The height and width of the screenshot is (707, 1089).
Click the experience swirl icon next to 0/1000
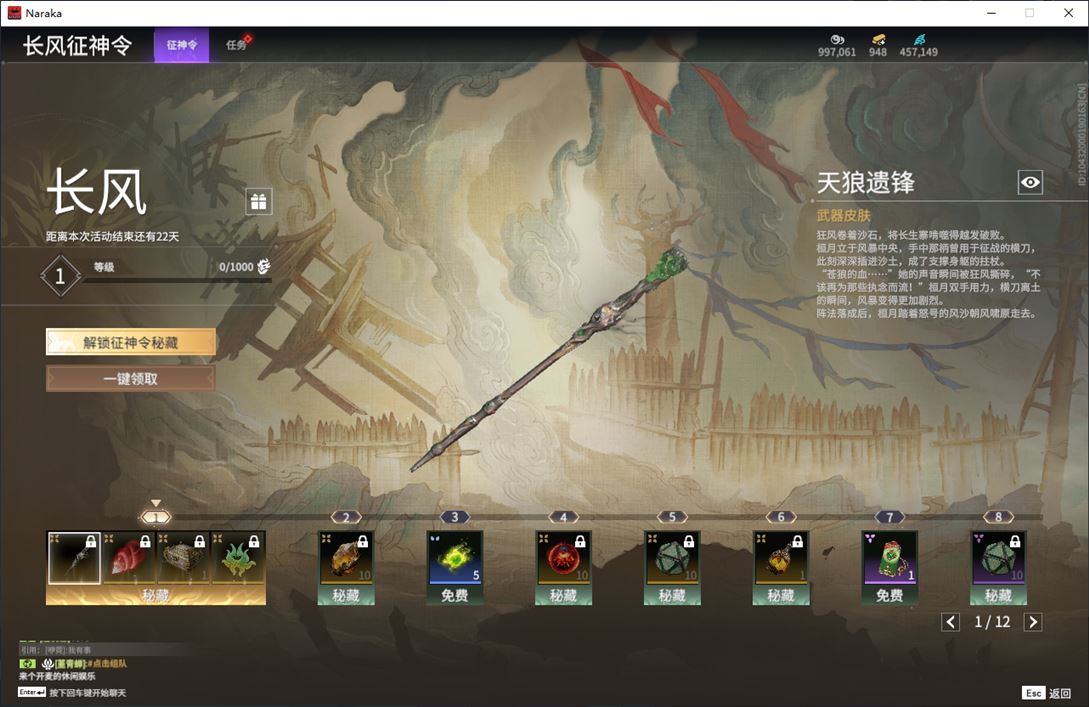263,266
